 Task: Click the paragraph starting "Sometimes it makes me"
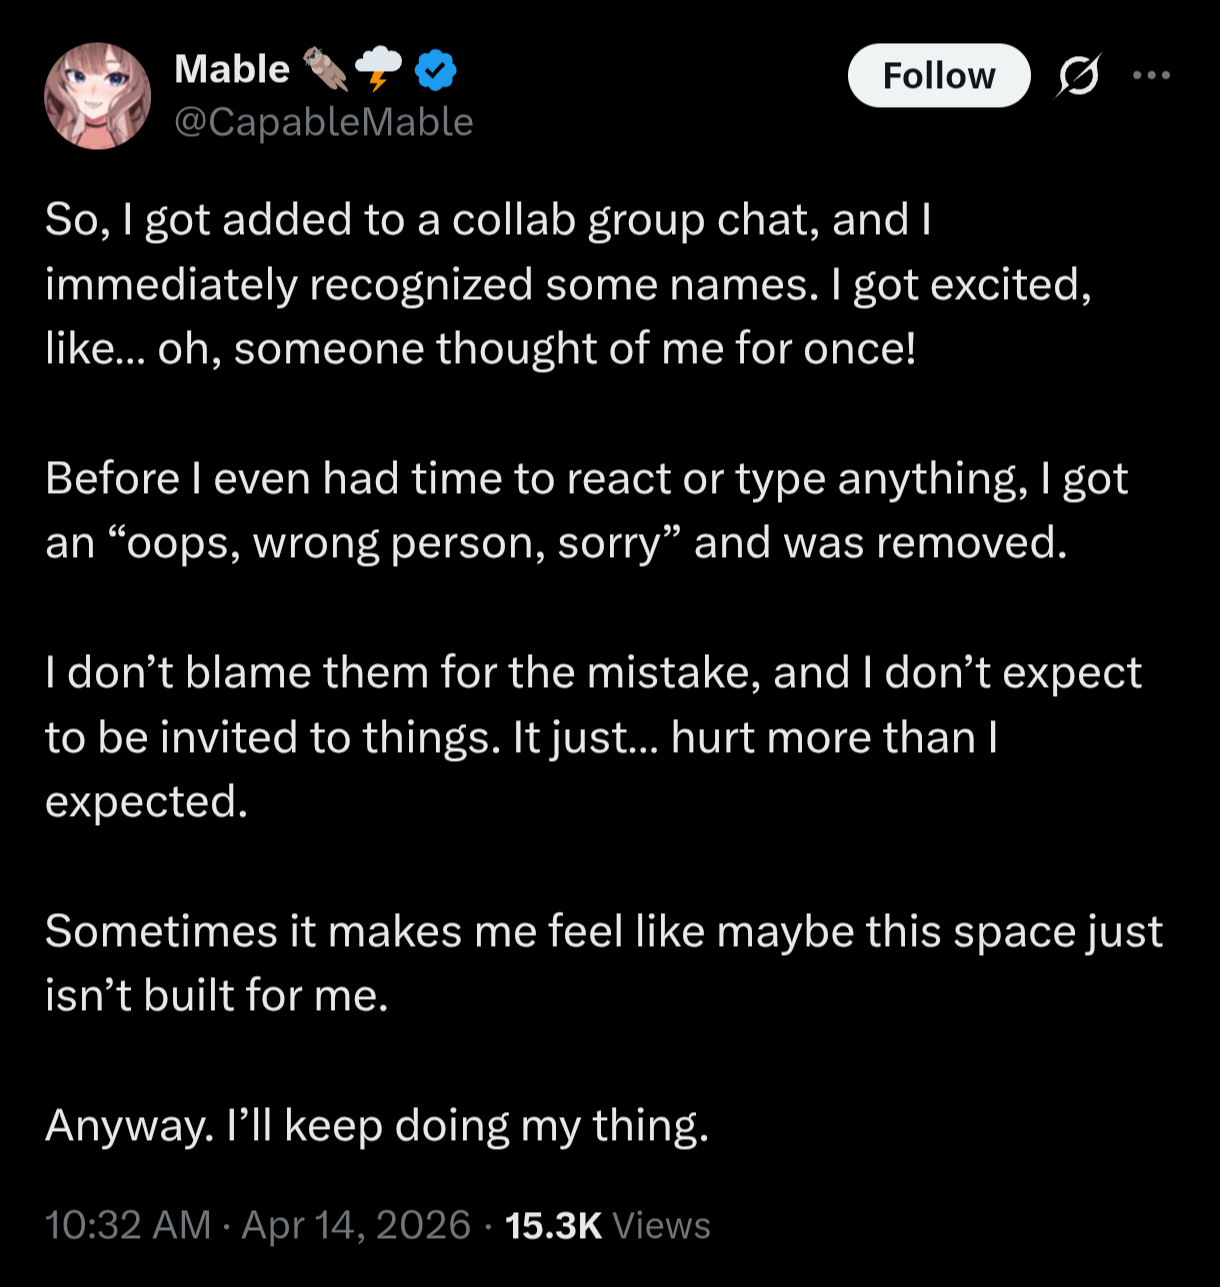click(x=604, y=963)
